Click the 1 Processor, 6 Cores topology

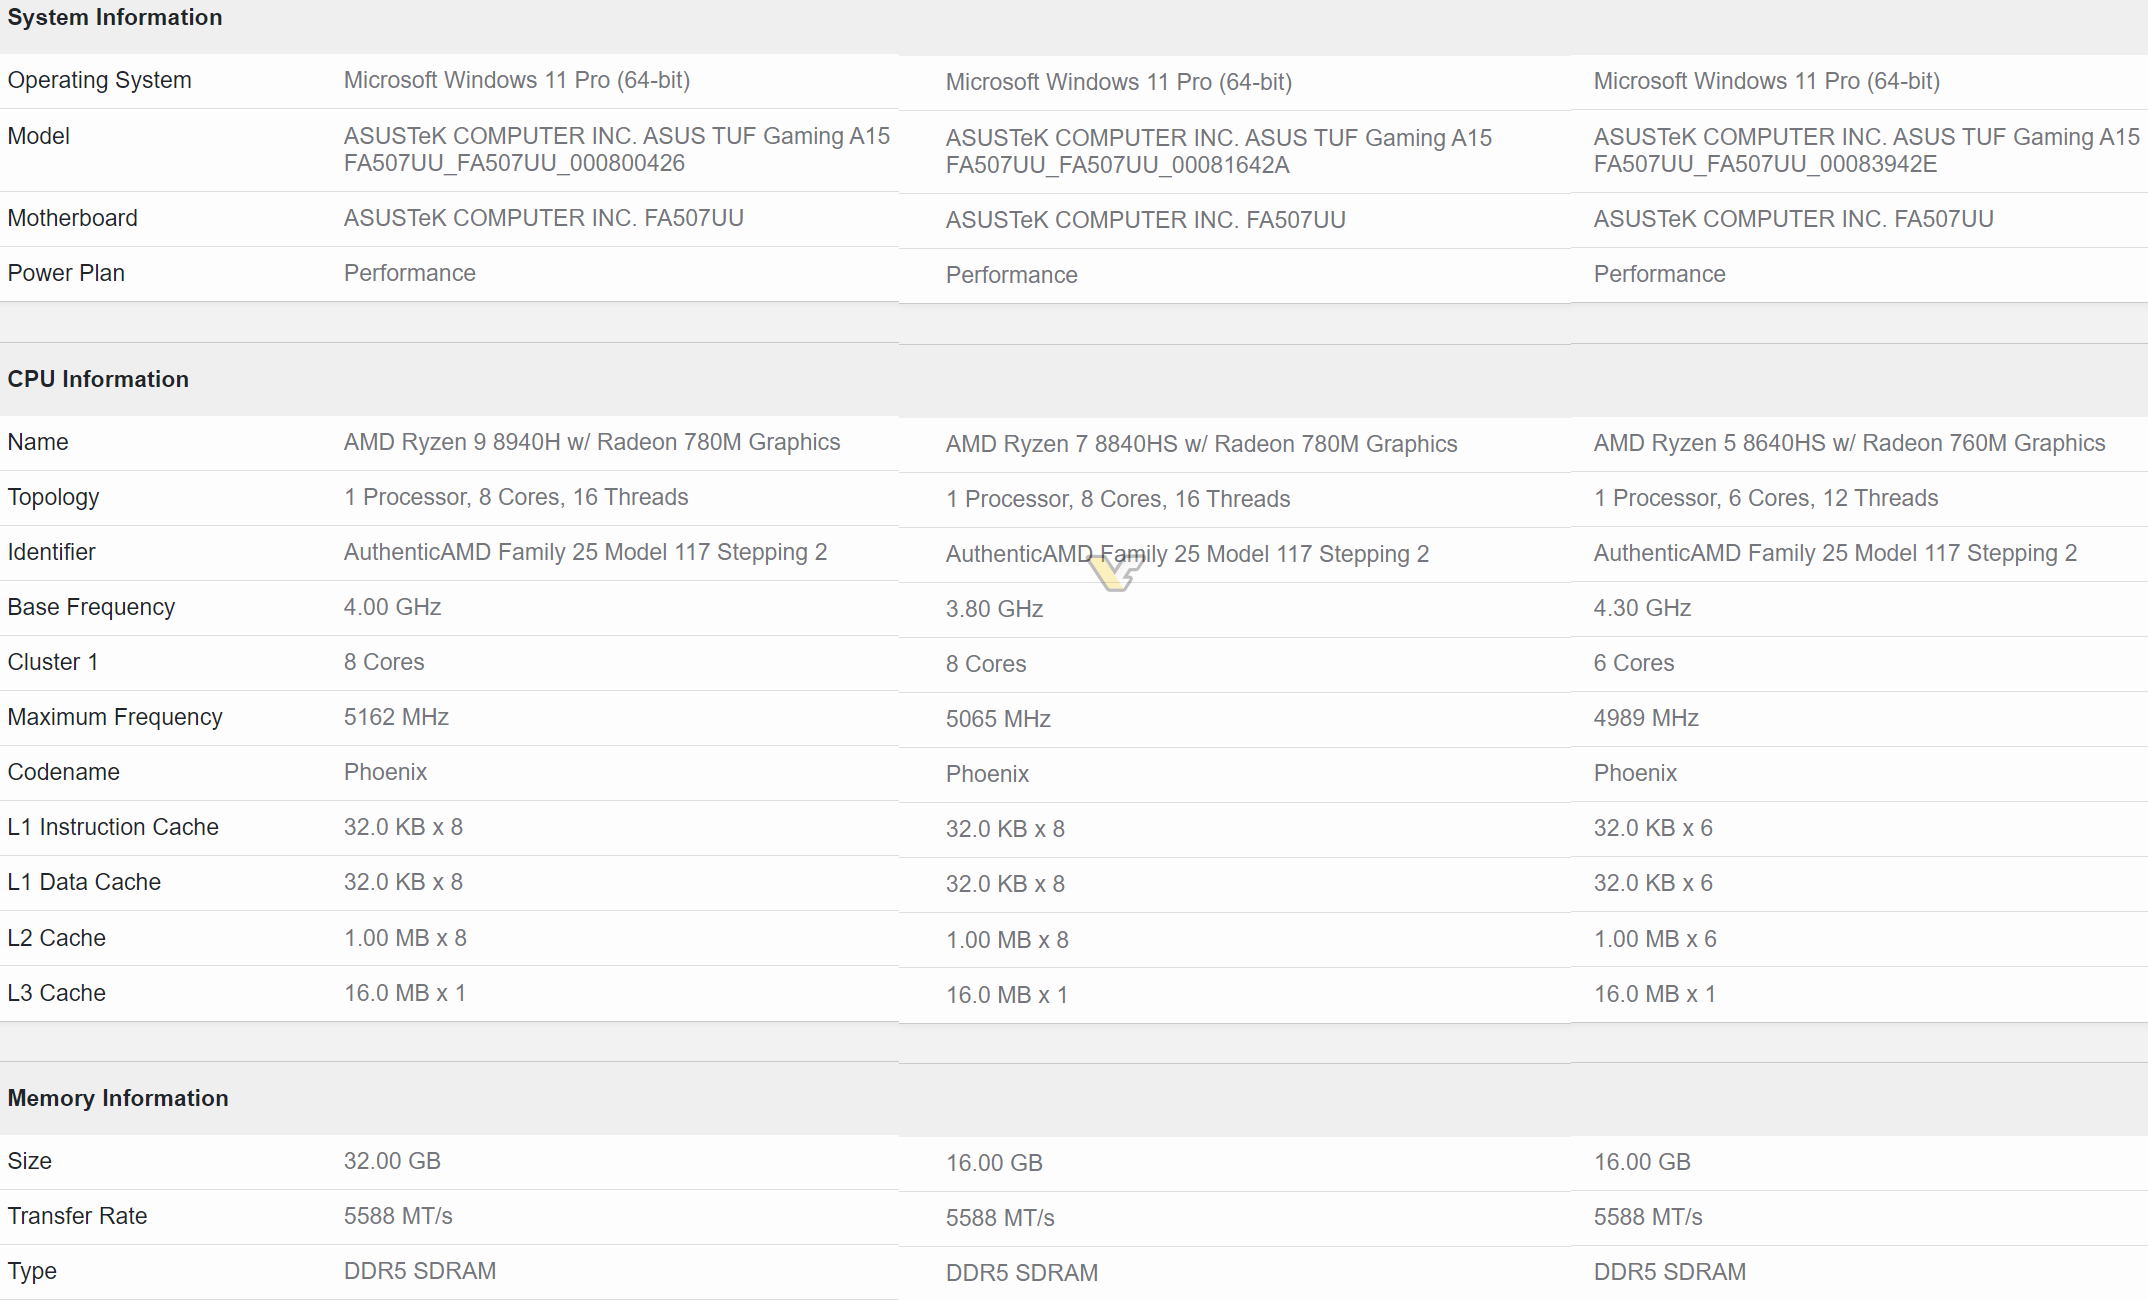click(1765, 498)
